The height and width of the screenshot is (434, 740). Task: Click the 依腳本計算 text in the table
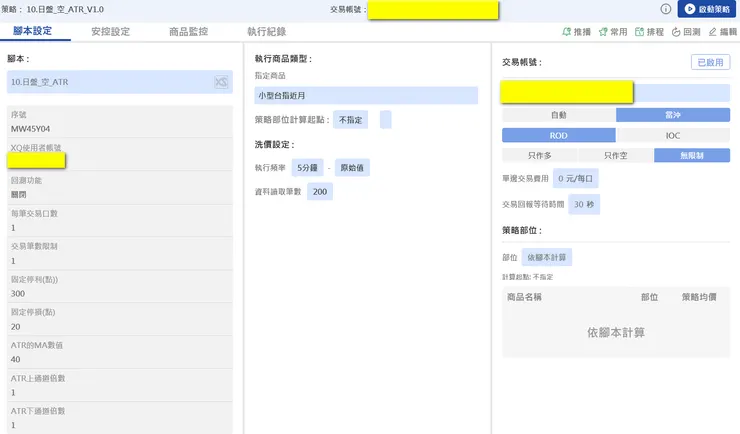pos(616,333)
